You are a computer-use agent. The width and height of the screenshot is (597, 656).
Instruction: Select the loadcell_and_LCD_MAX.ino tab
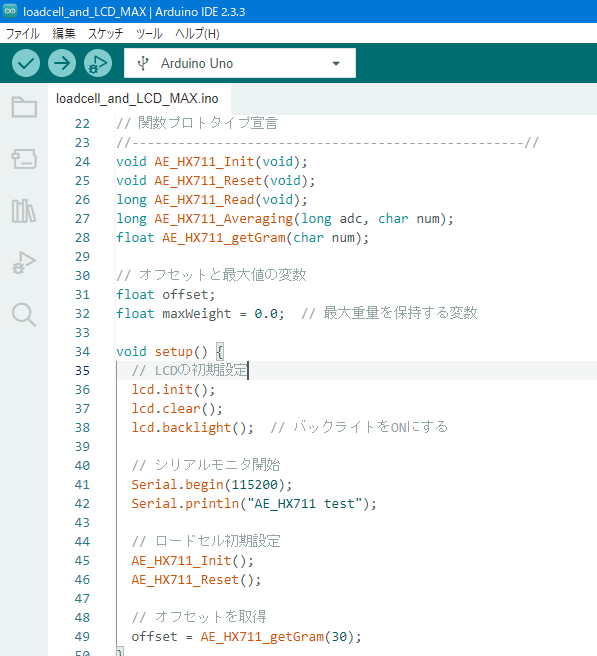pos(137,99)
